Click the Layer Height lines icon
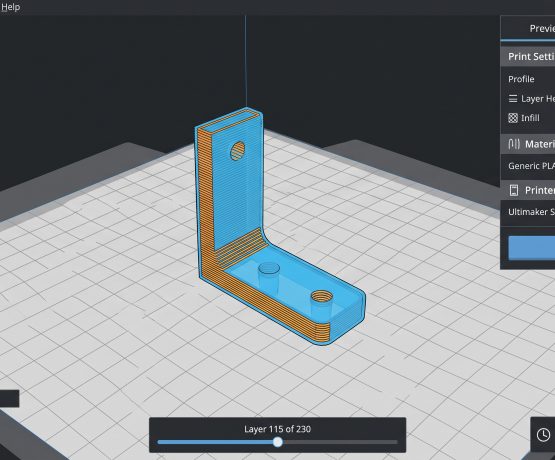This screenshot has width=555, height=460. pyautogui.click(x=513, y=99)
